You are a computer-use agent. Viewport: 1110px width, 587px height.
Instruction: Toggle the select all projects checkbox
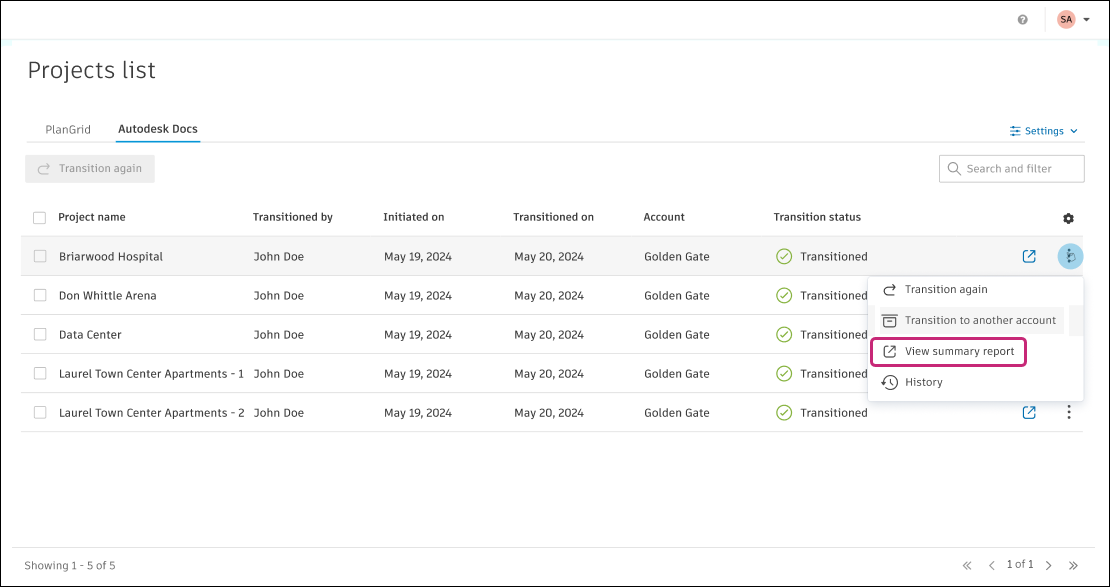tap(39, 218)
